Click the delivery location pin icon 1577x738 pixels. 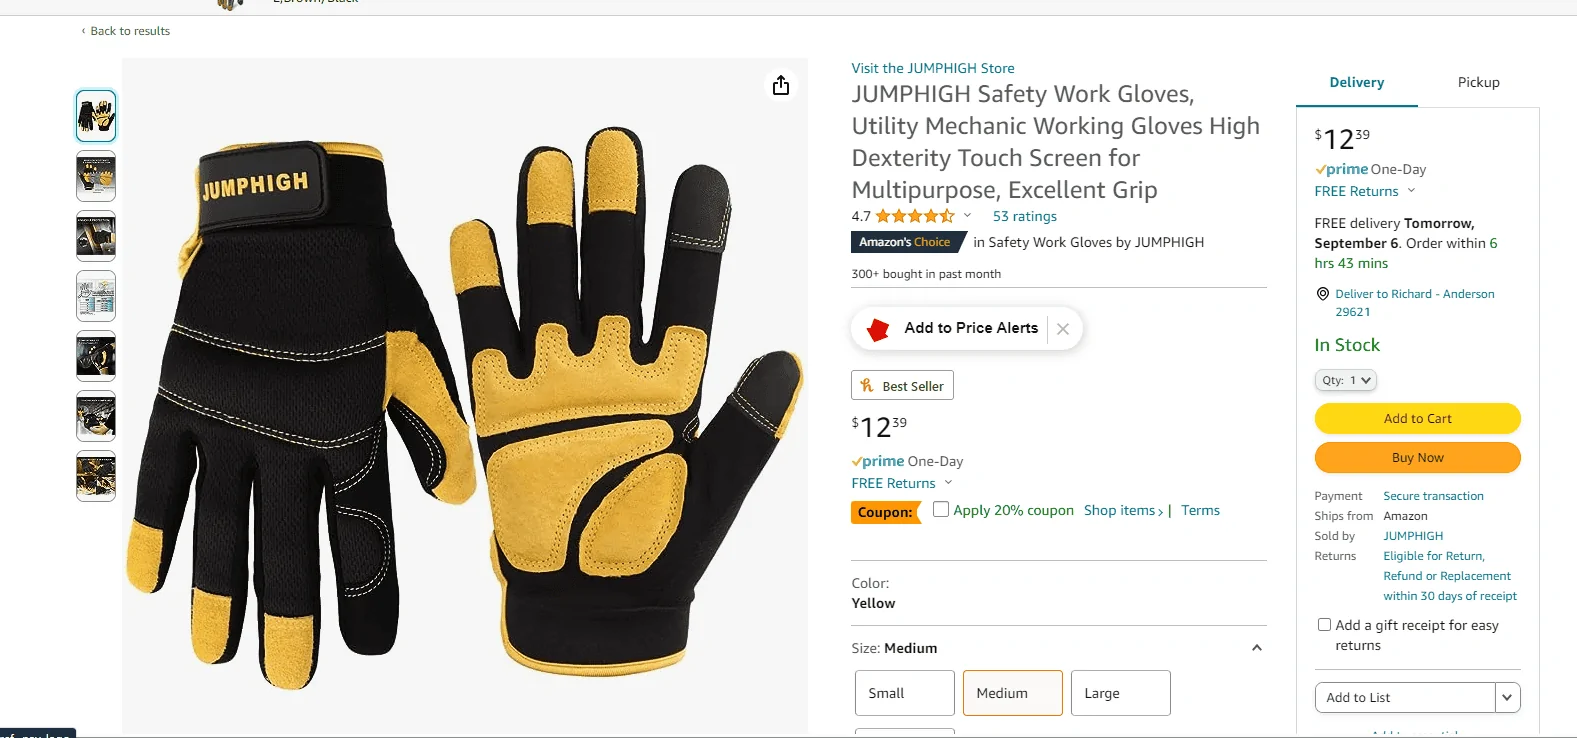click(x=1323, y=294)
